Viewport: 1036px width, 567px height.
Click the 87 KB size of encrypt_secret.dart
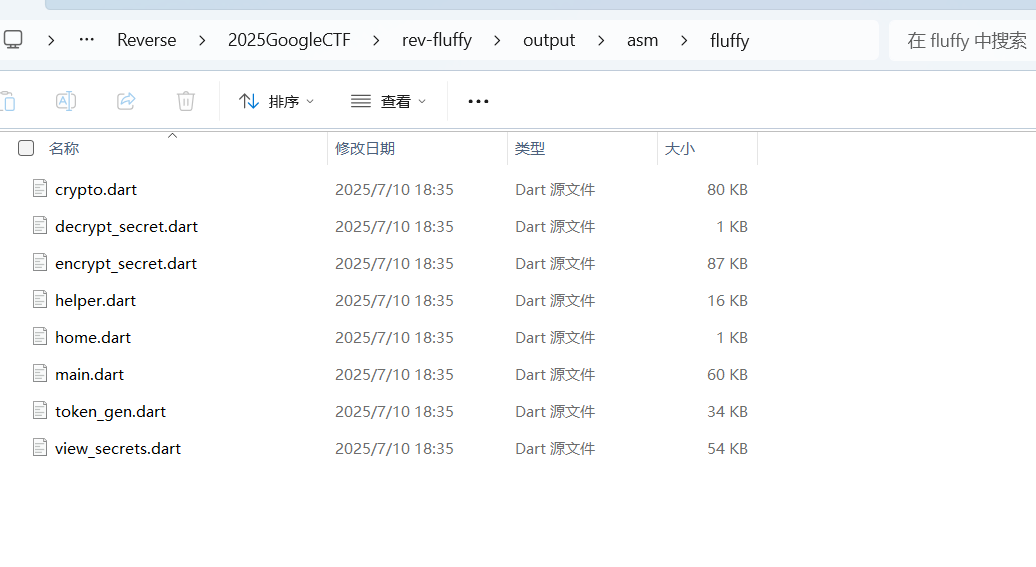[x=727, y=264]
